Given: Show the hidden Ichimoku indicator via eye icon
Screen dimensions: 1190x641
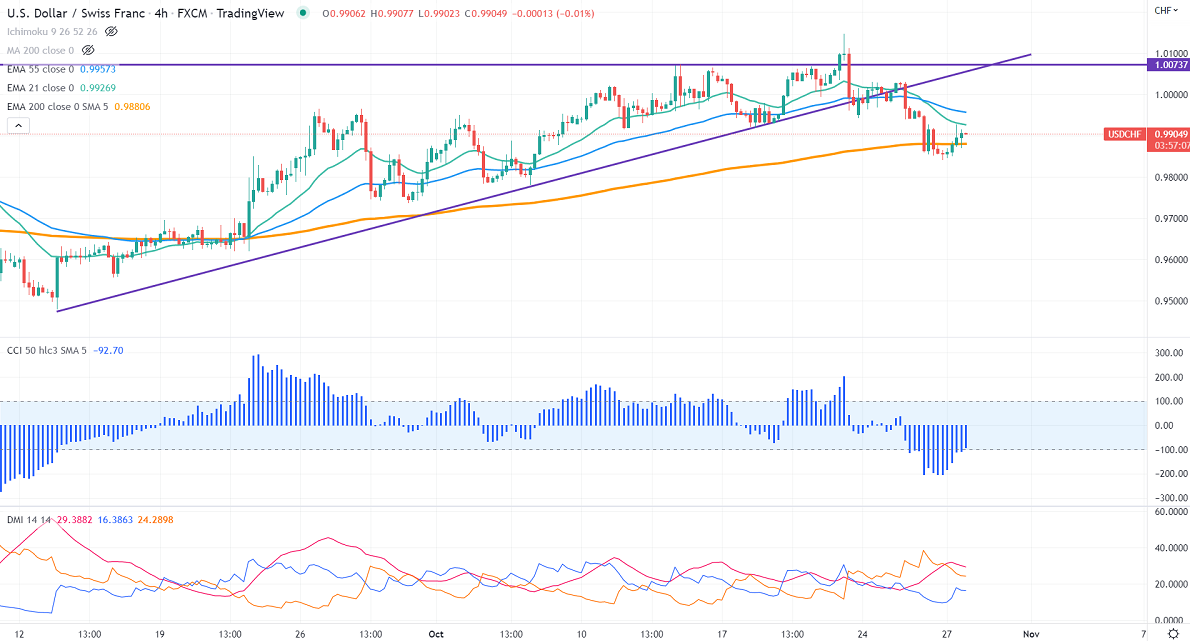Looking at the screenshot, I should [111, 32].
